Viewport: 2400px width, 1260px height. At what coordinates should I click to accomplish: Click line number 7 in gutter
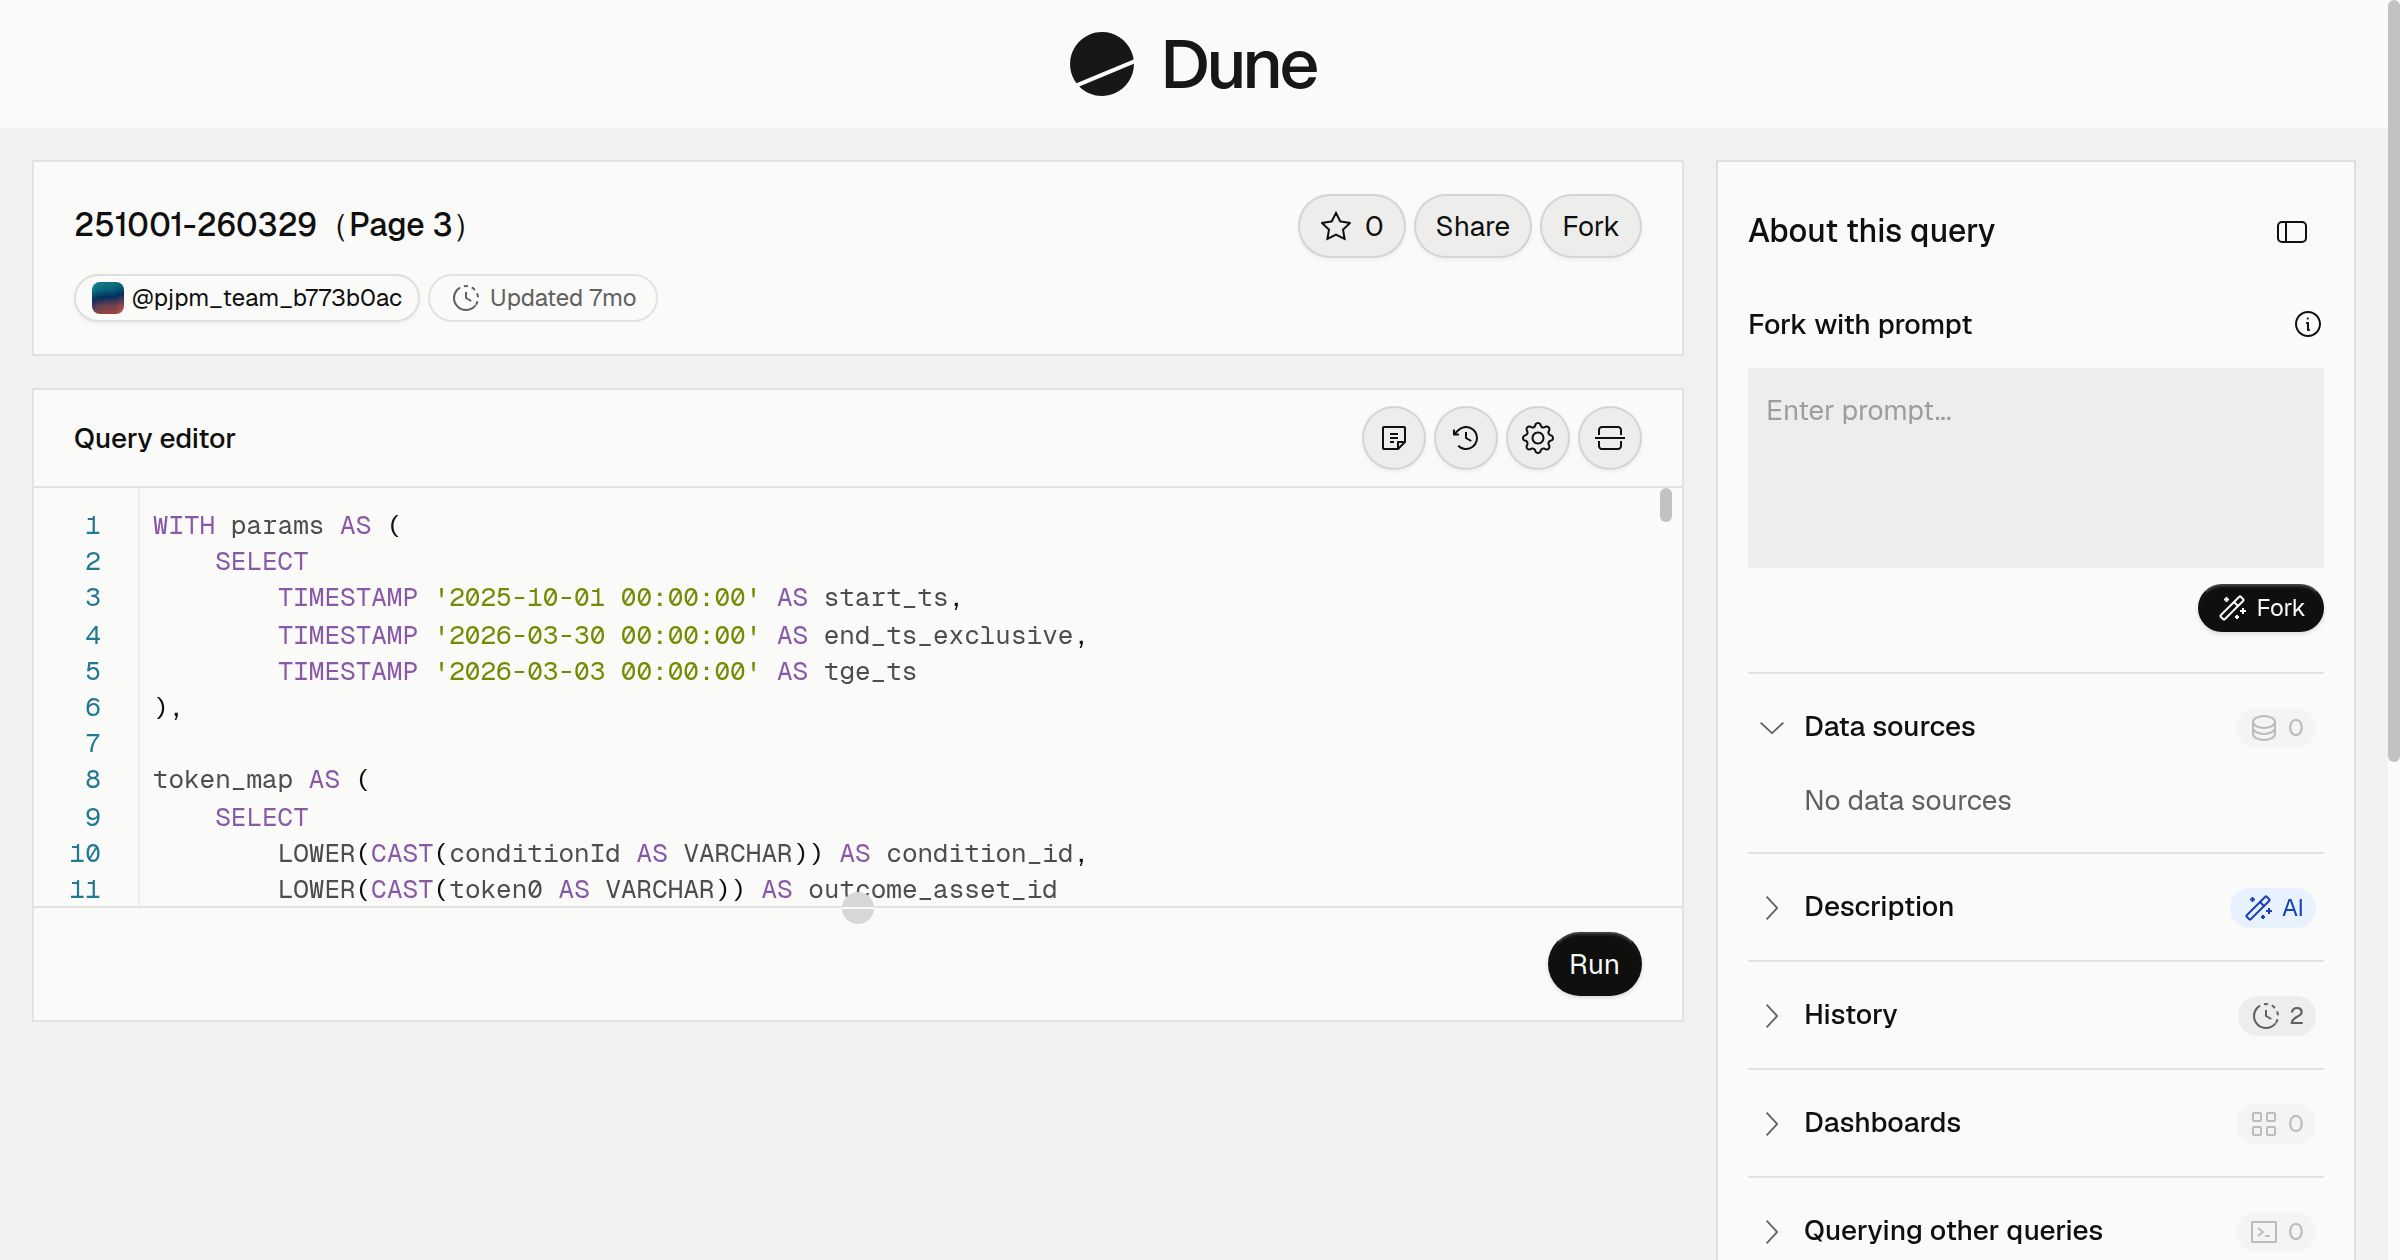pyautogui.click(x=93, y=743)
